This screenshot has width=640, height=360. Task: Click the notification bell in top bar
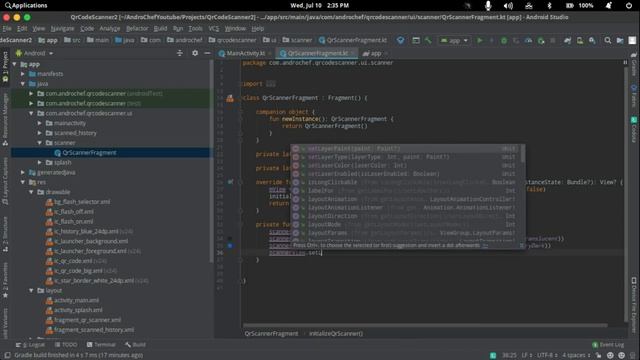tap(609, 5)
